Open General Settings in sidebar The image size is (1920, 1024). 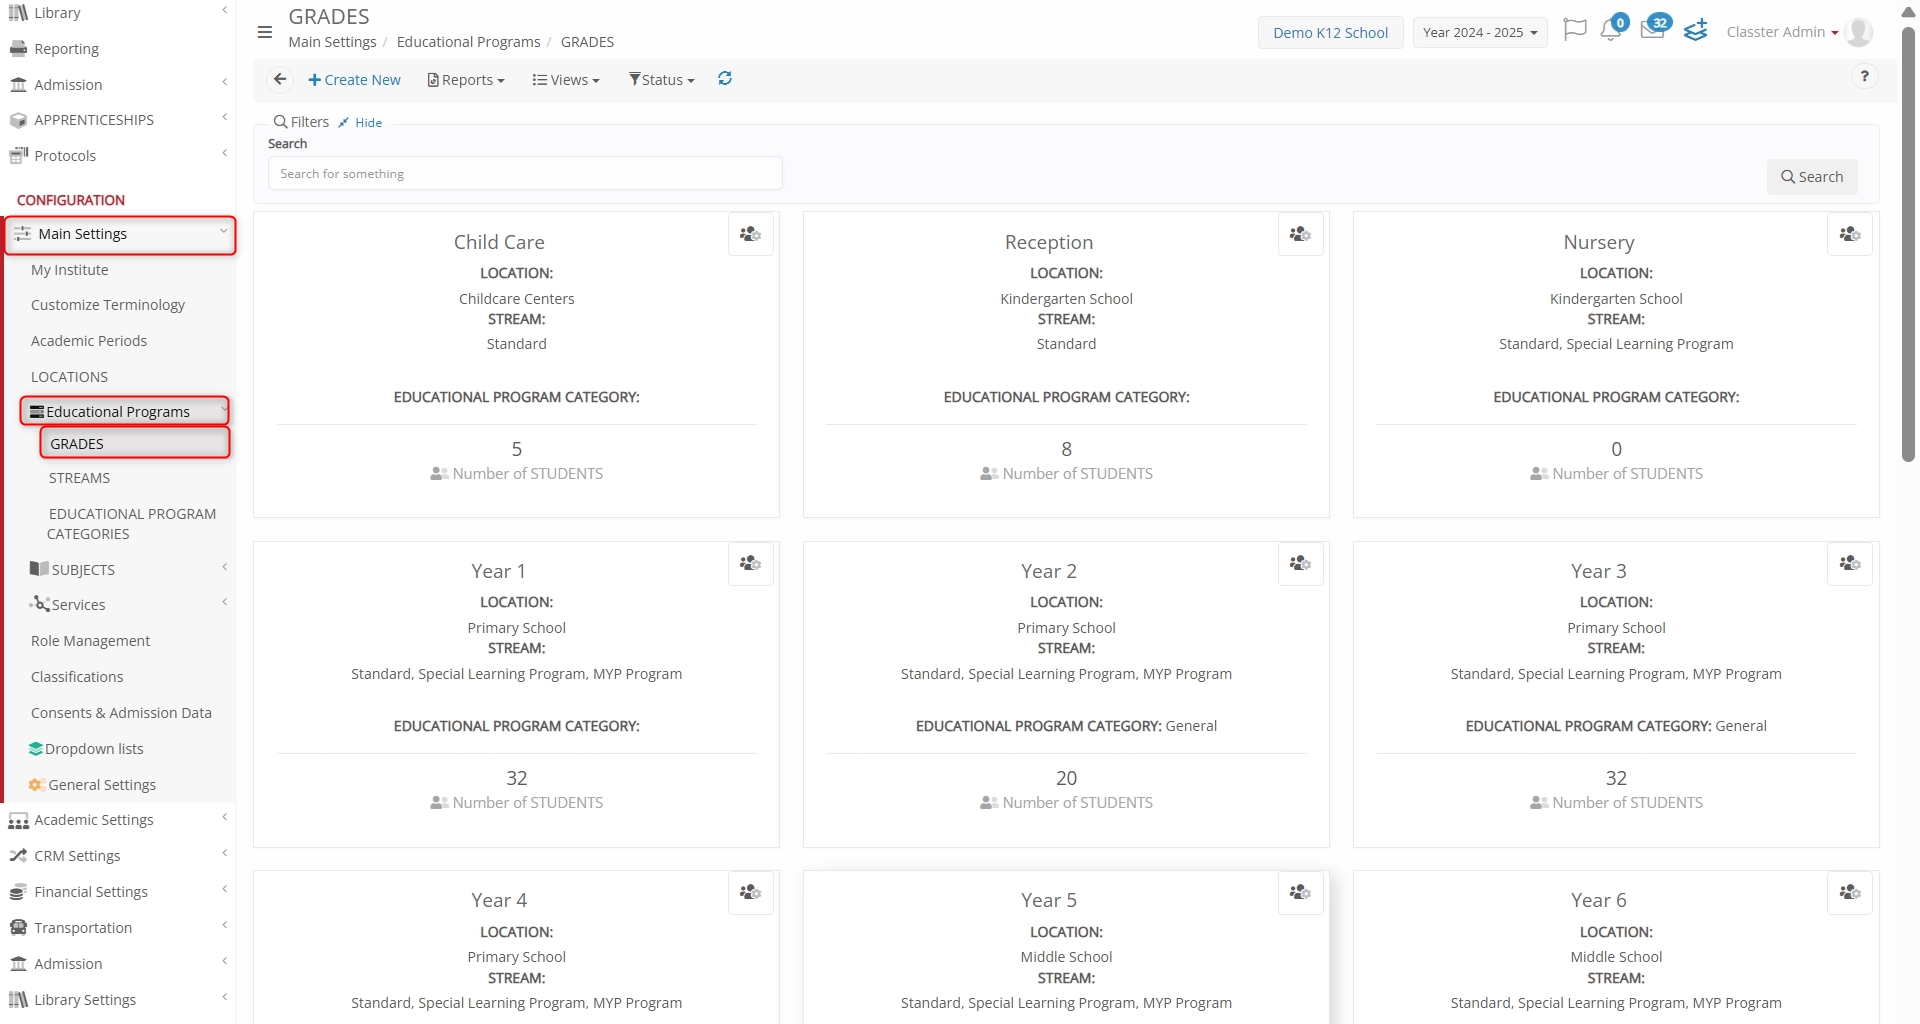(92, 785)
